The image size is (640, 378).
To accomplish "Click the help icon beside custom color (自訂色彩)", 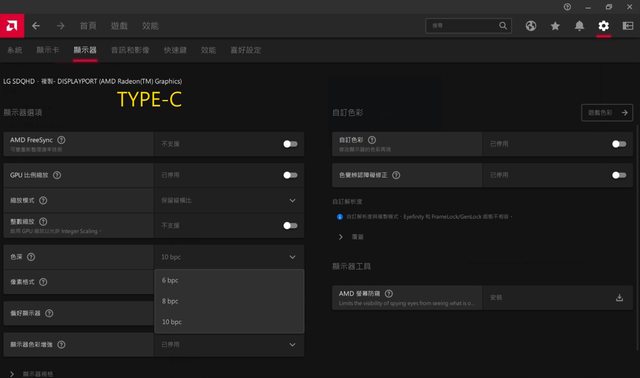I will [x=372, y=140].
